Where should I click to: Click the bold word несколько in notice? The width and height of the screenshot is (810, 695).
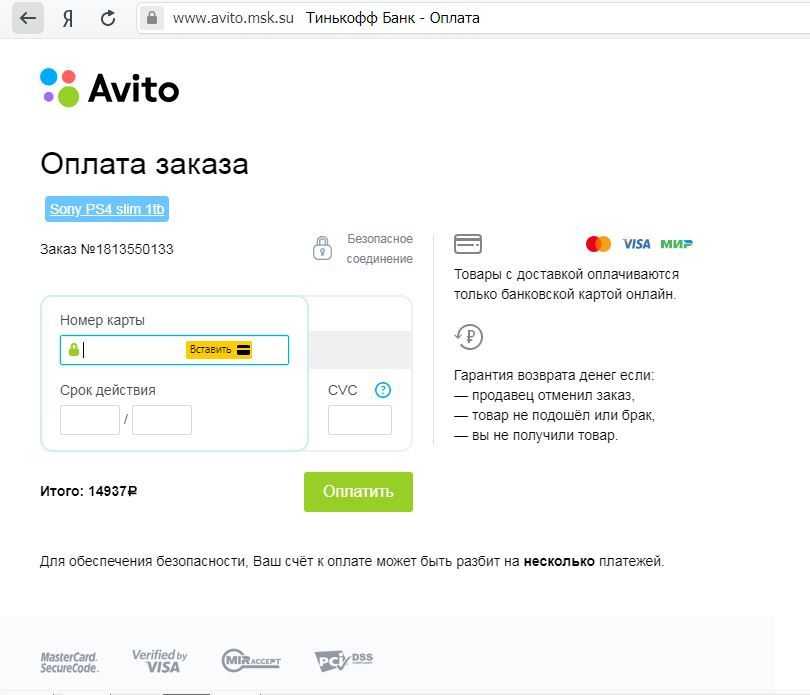tap(559, 561)
